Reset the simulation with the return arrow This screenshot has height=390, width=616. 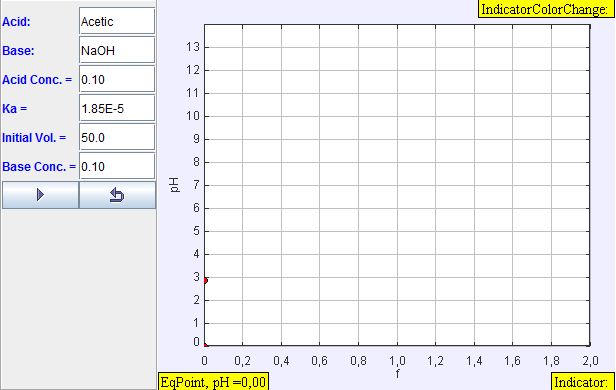117,195
